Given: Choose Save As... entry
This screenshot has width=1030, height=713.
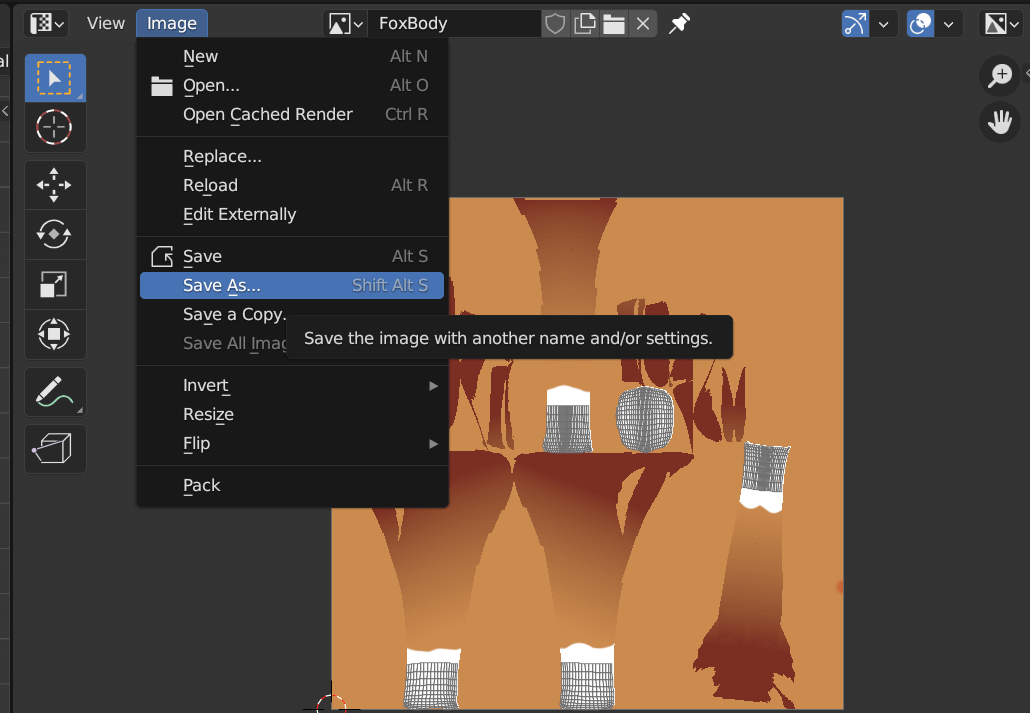Looking at the screenshot, I should point(292,285).
